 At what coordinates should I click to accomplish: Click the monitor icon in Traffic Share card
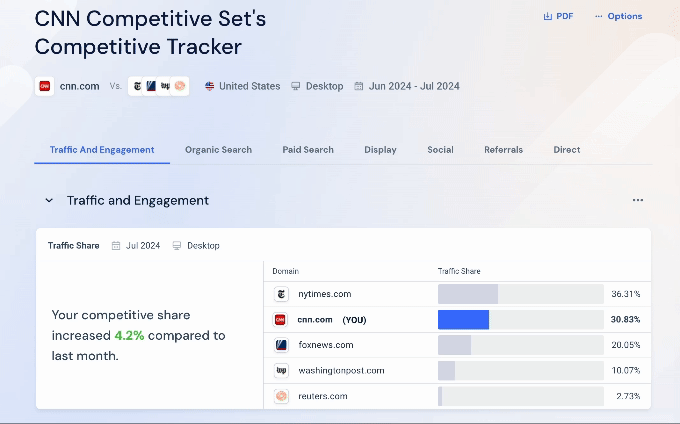click(x=177, y=246)
